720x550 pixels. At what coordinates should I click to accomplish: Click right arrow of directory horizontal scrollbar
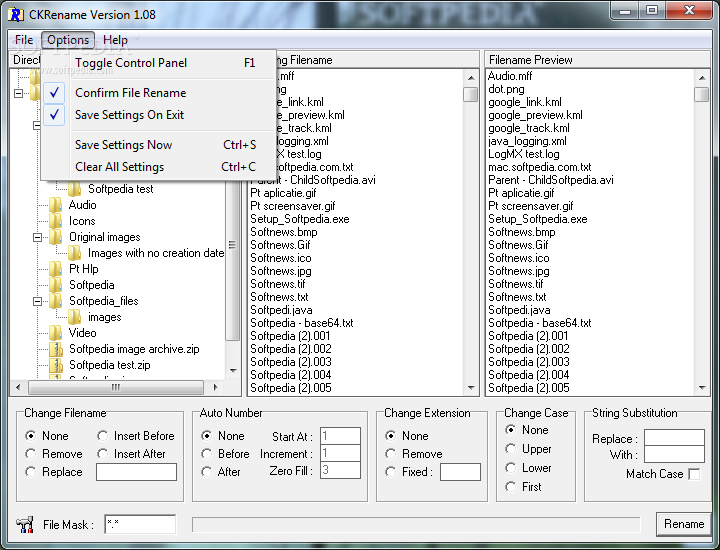[215, 387]
